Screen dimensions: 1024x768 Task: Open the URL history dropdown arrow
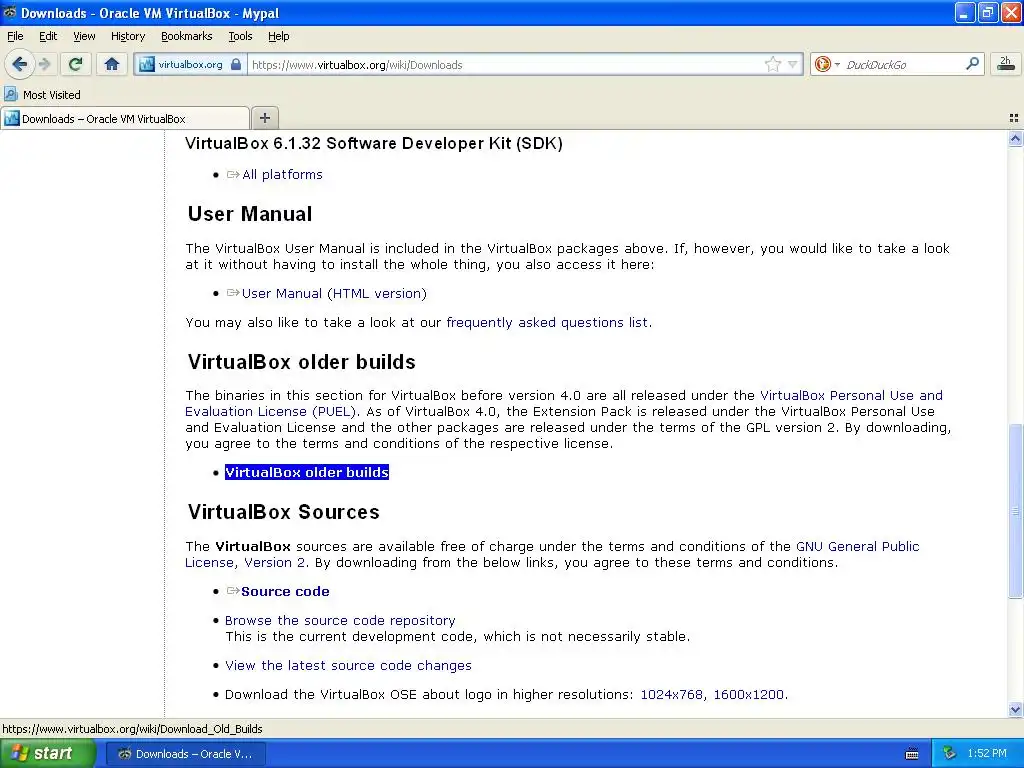[792, 64]
